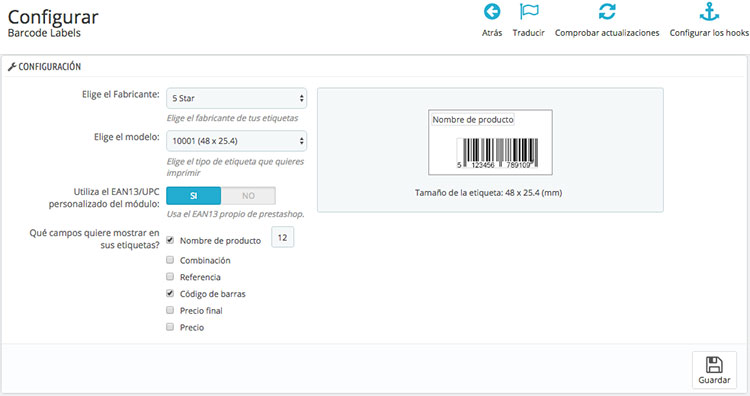Click the Configurar los hooks label
The image size is (750, 396).
[709, 33]
